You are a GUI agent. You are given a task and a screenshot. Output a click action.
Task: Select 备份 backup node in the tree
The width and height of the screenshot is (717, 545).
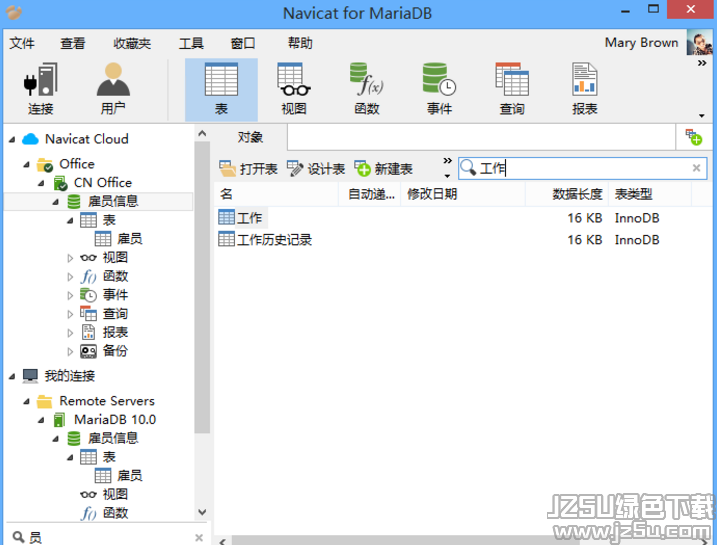click(x=115, y=351)
